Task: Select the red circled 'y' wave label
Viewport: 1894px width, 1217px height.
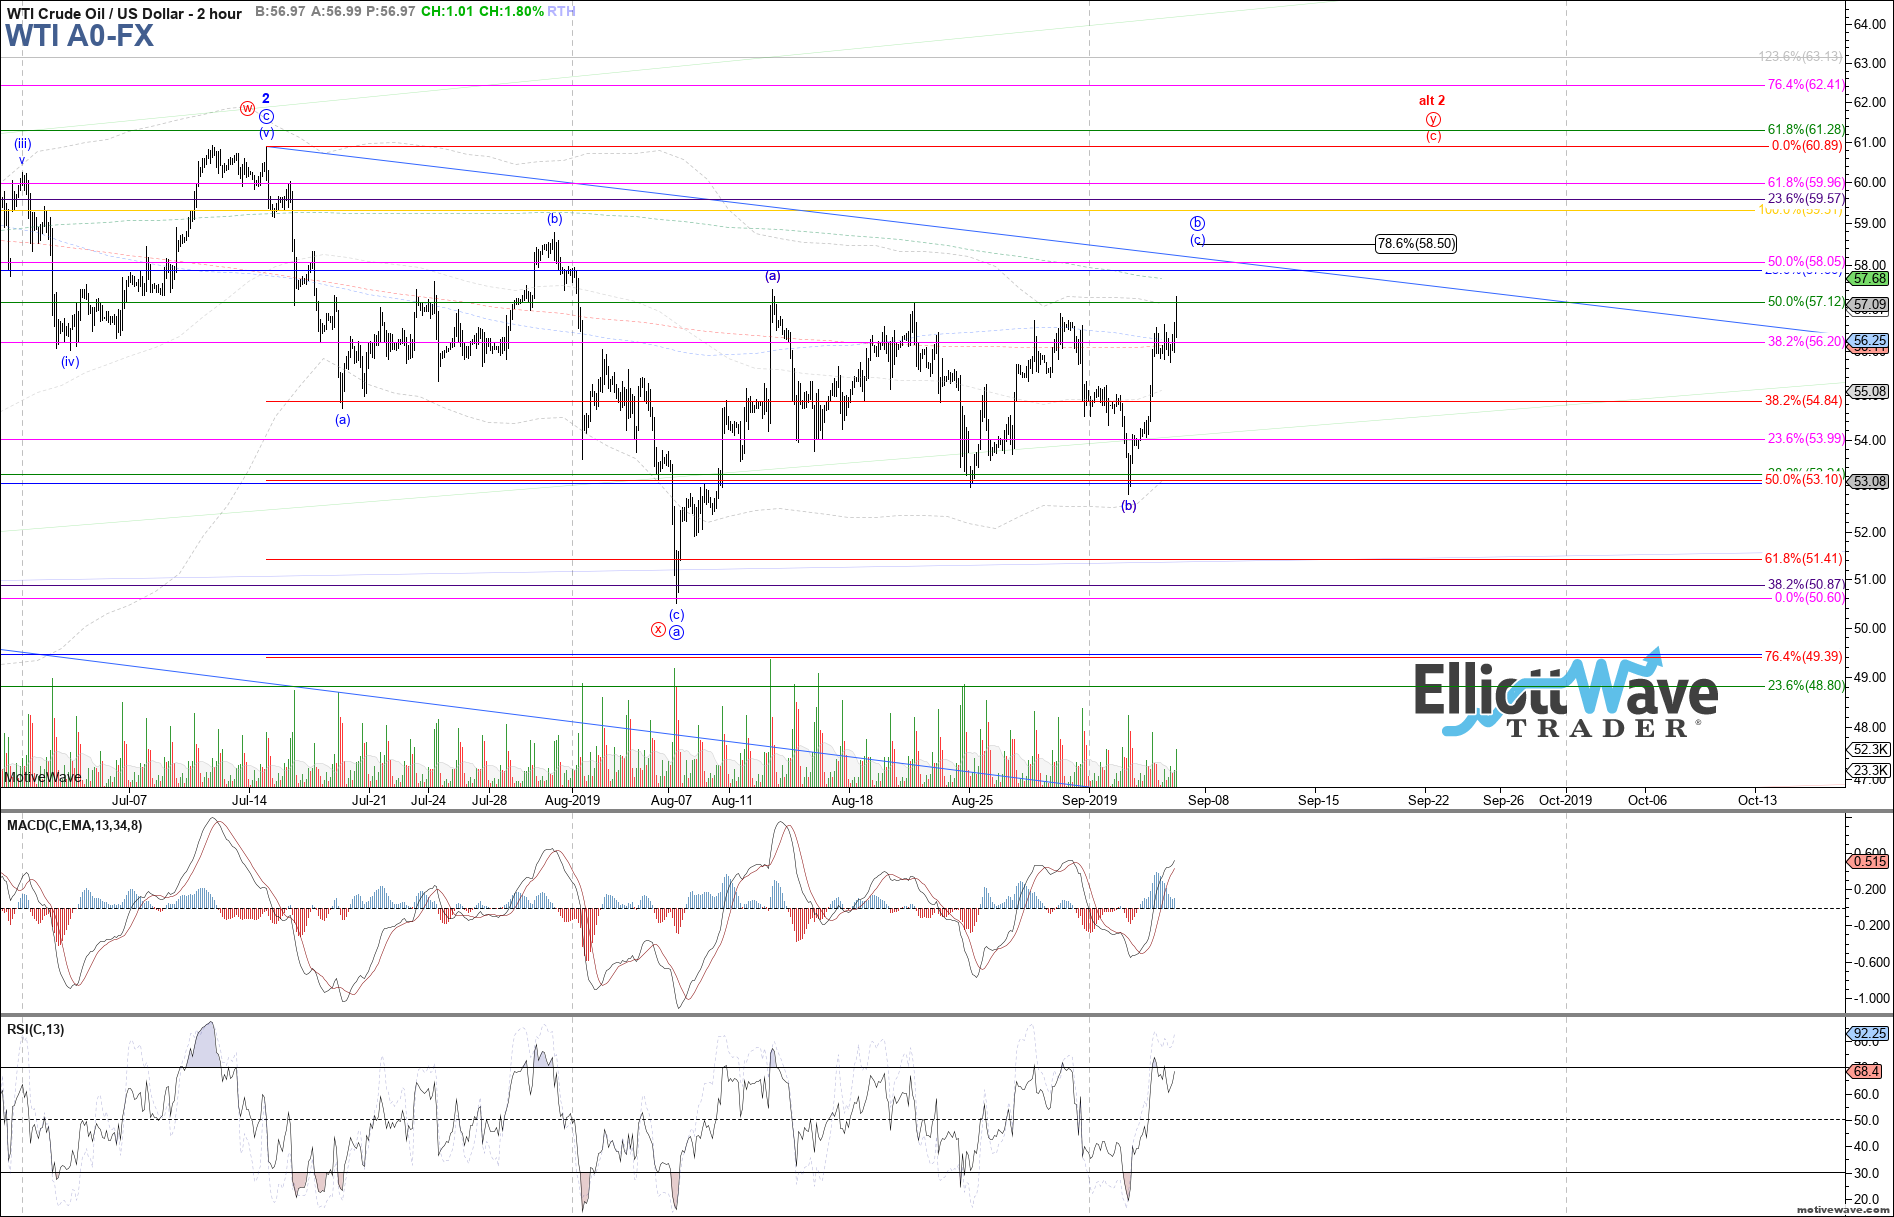Action: pos(1433,119)
